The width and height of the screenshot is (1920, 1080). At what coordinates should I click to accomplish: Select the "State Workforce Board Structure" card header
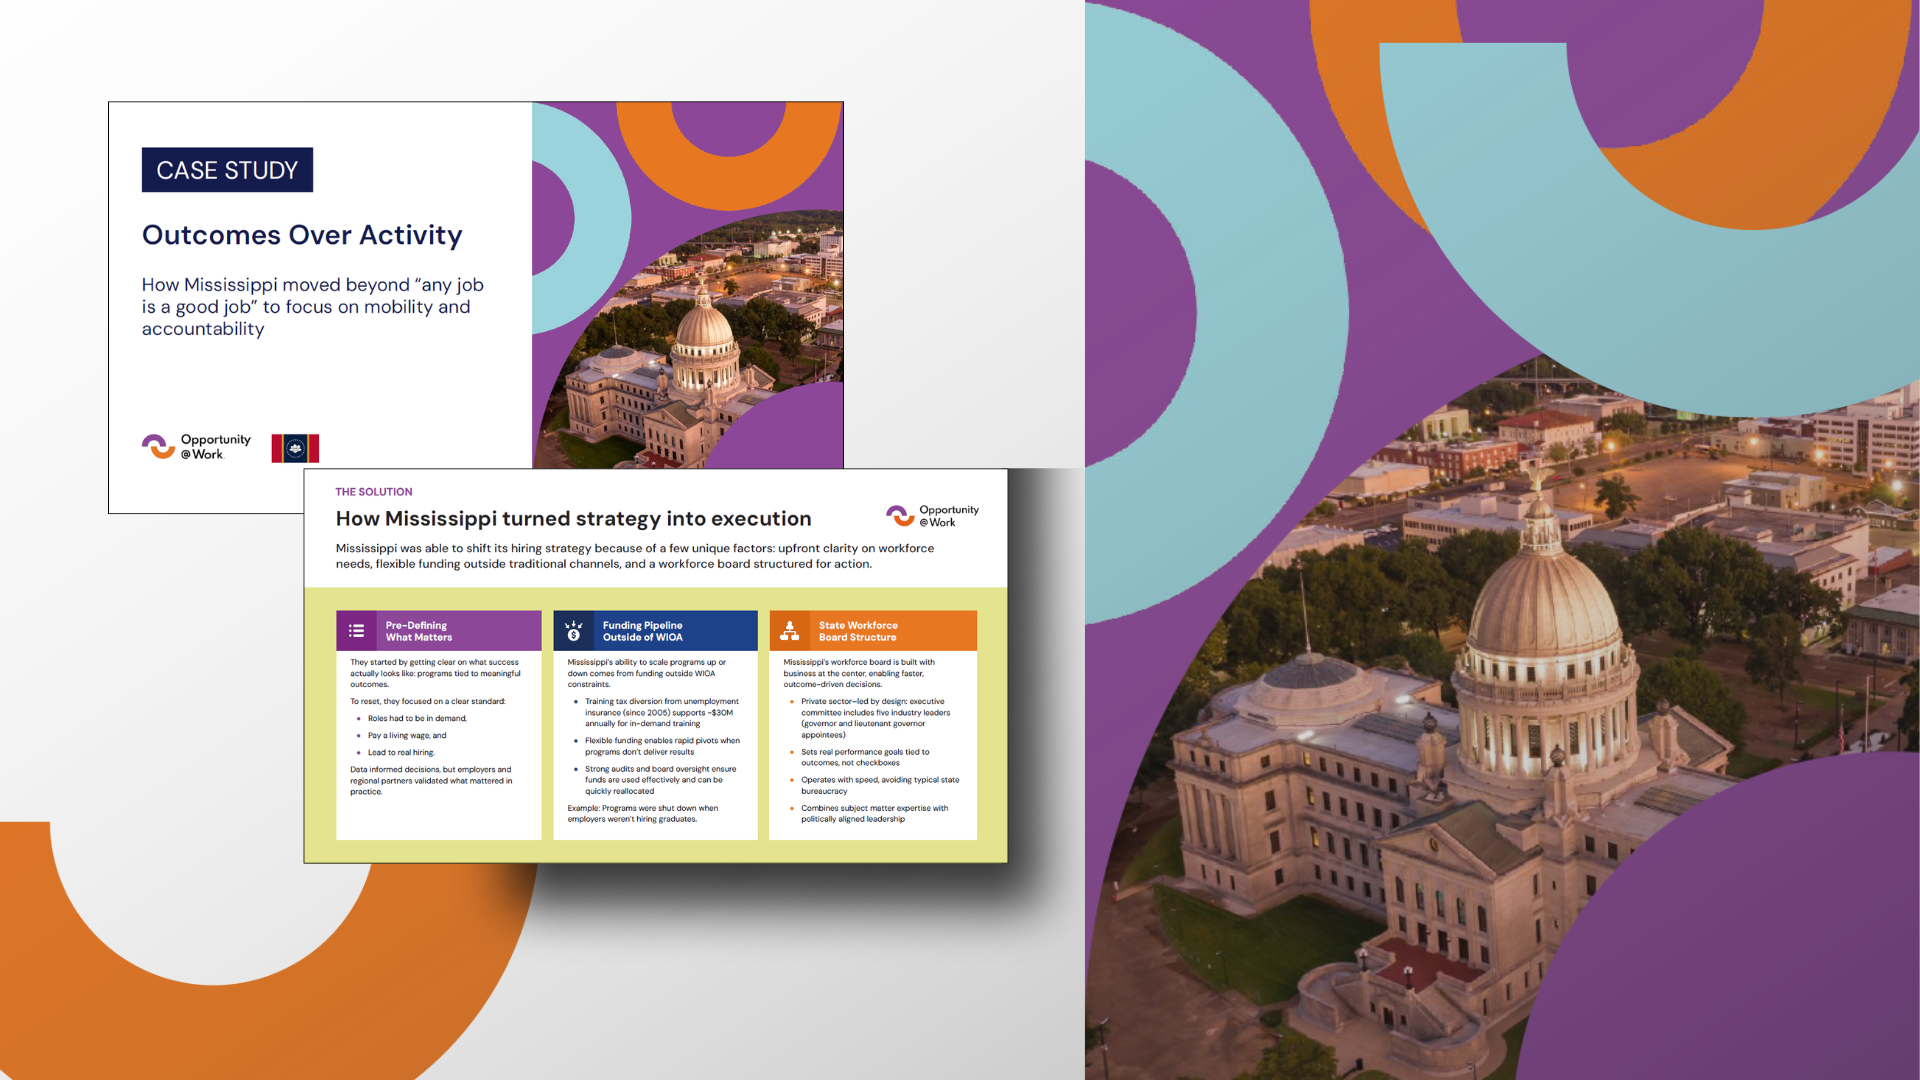[x=873, y=631]
